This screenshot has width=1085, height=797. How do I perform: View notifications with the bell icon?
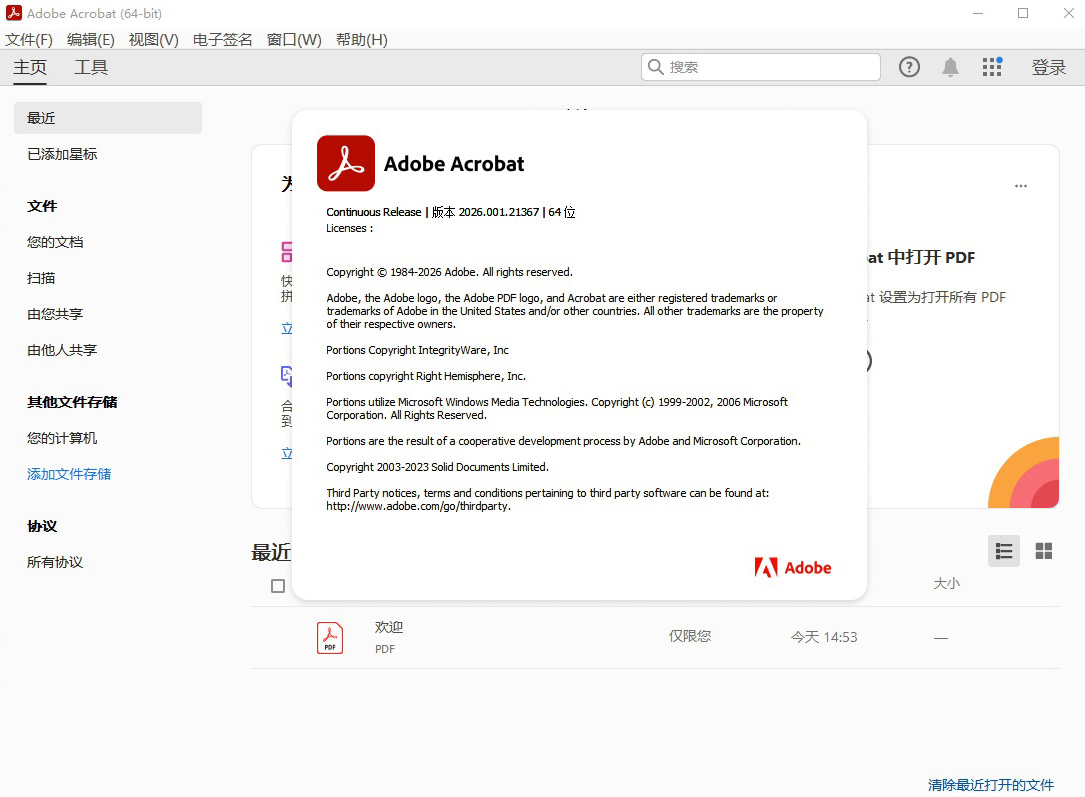point(950,66)
